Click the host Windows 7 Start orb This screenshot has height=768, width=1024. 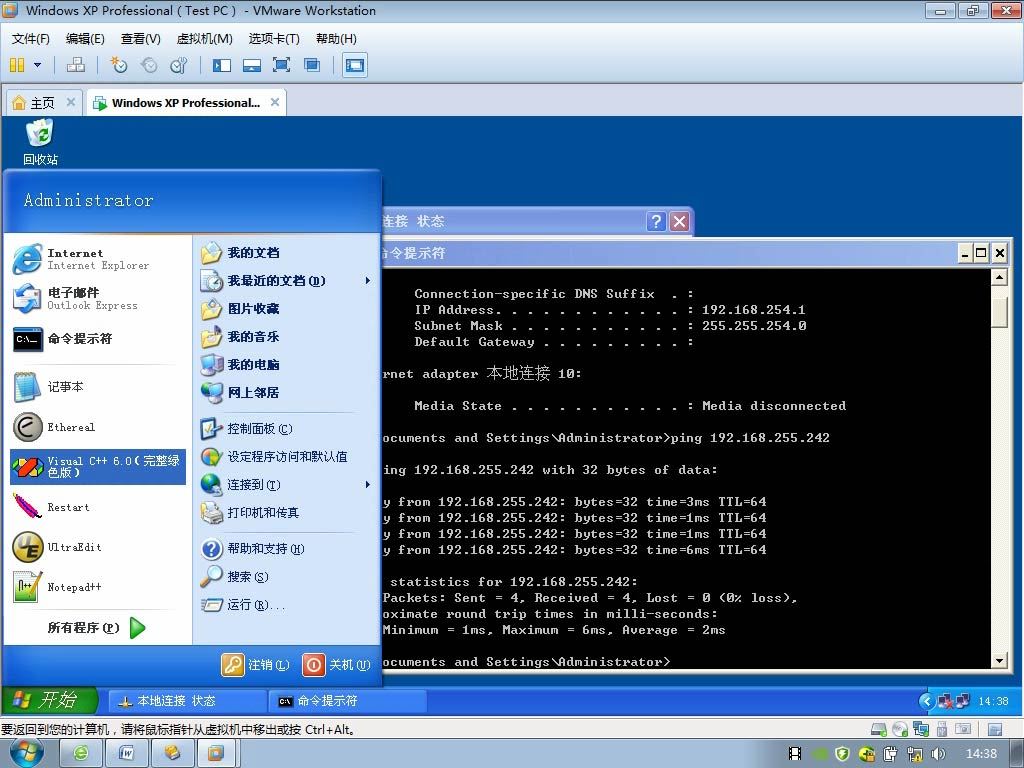[27, 753]
